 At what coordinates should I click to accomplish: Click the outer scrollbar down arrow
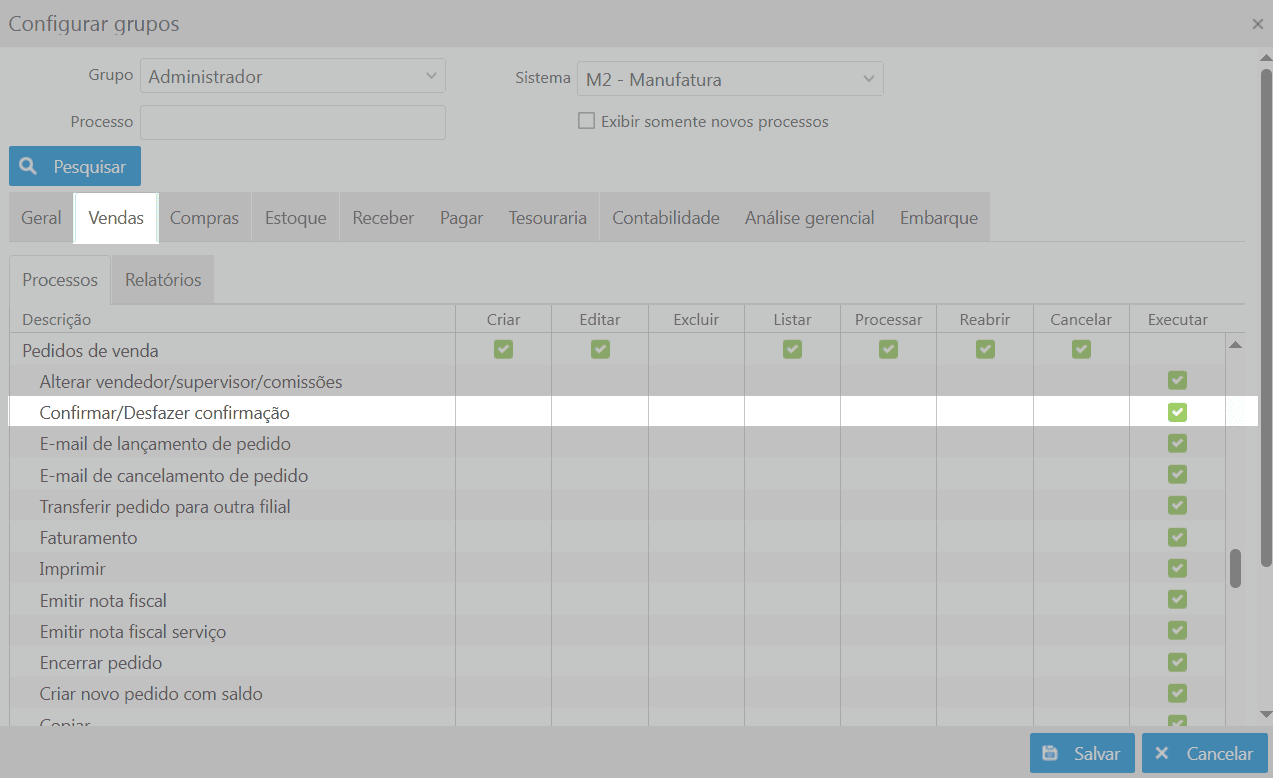pyautogui.click(x=1265, y=714)
